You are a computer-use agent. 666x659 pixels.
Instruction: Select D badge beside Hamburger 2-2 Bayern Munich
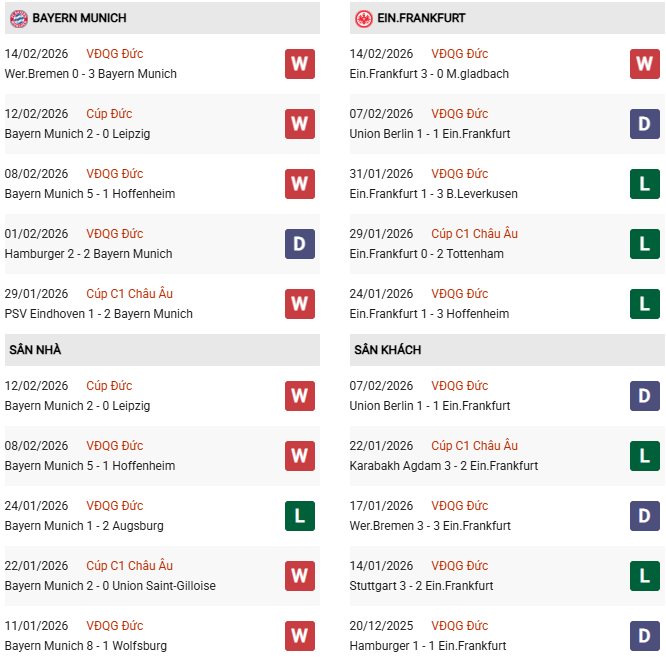pos(299,244)
